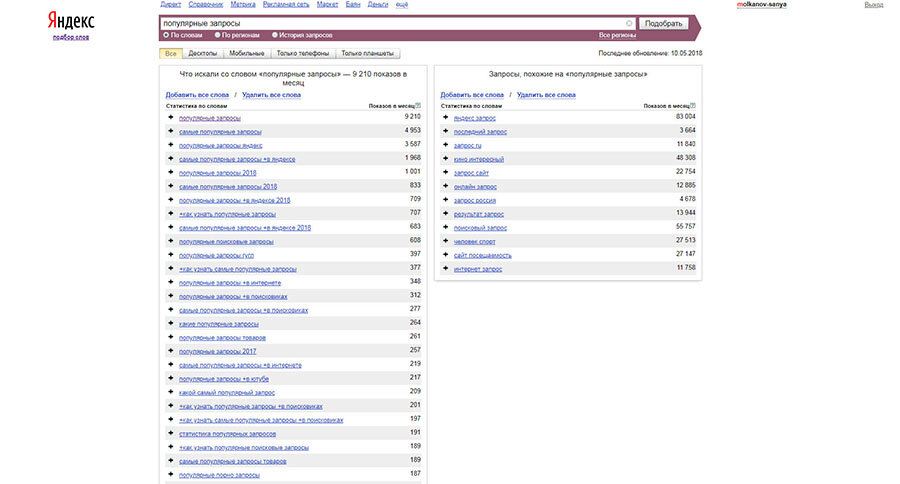Open query 'самые популярные запросы +в яндексе'
900x484 pixels.
[237, 159]
